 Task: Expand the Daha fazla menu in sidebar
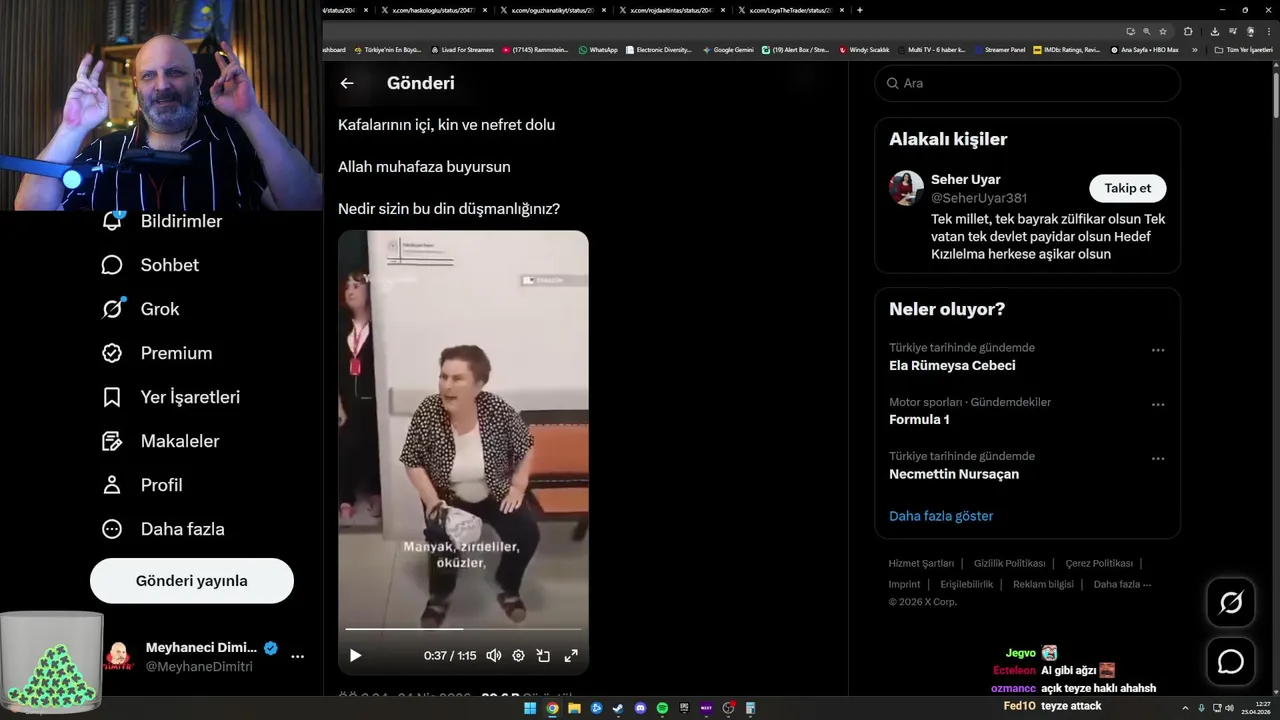coord(163,529)
